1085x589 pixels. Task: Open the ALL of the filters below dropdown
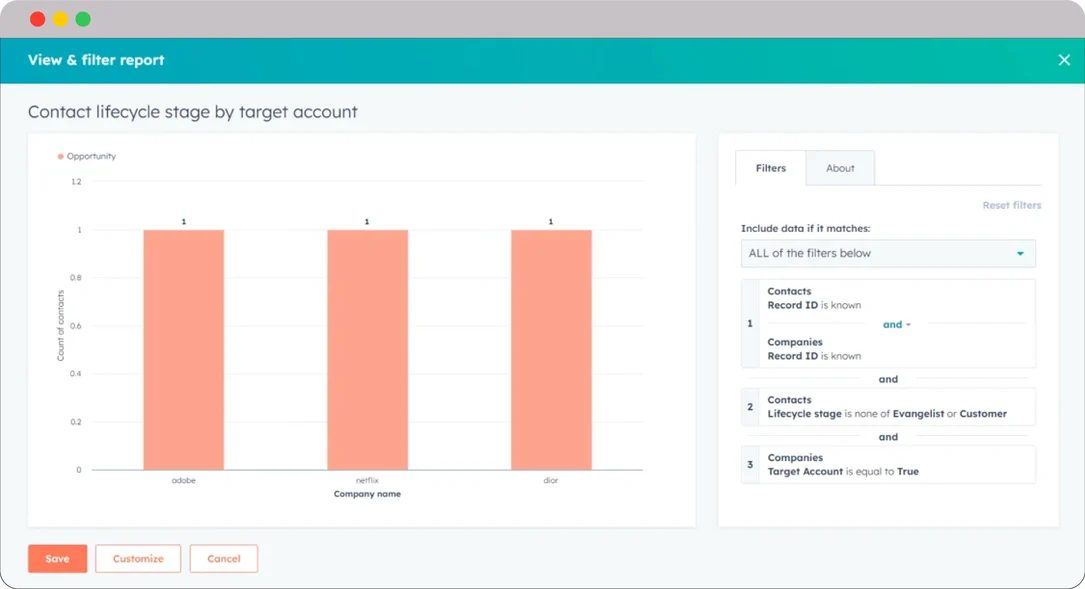tap(888, 254)
